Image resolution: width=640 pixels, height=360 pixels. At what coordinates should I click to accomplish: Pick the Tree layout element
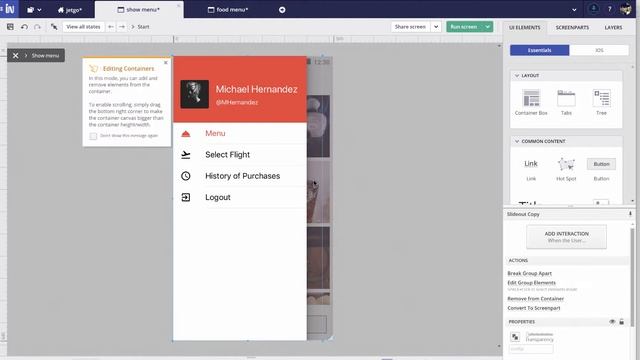pos(602,102)
